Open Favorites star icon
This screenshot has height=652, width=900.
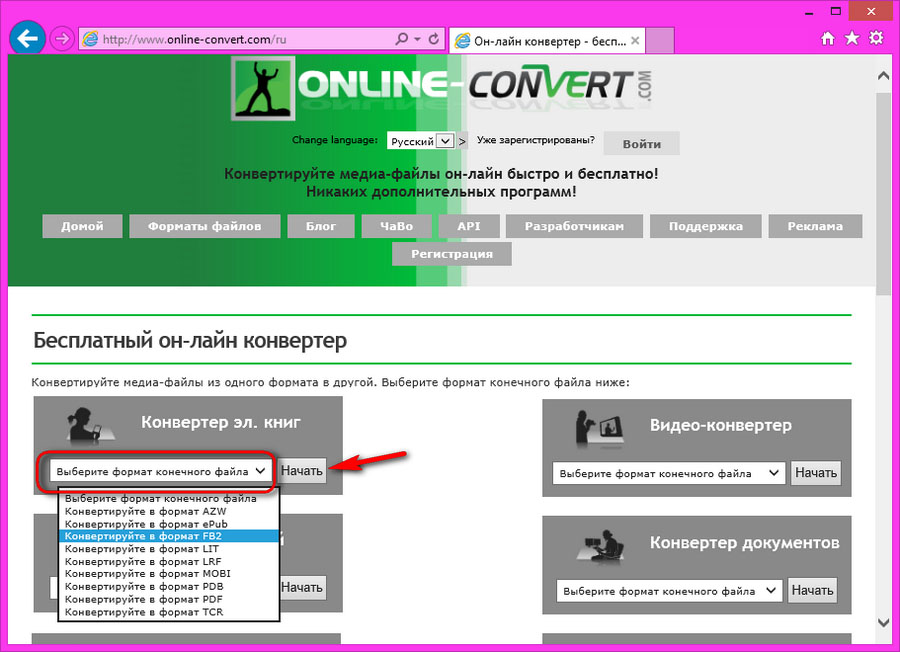coord(852,38)
